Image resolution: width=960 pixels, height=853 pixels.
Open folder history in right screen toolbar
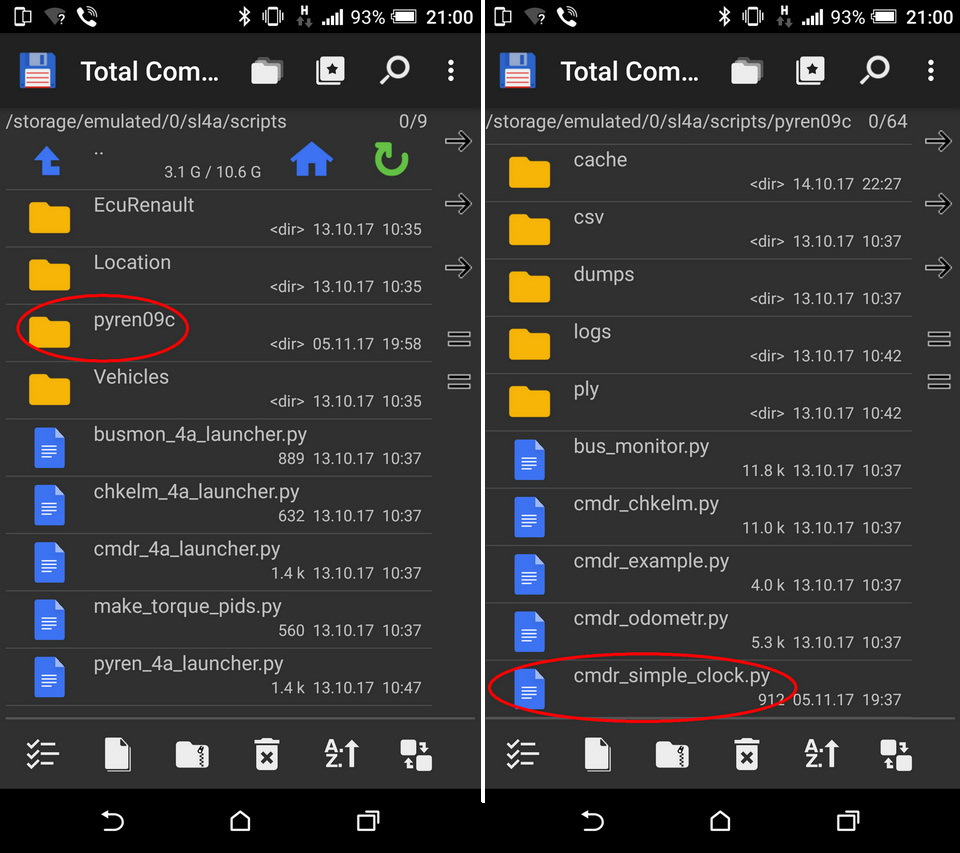click(x=746, y=71)
